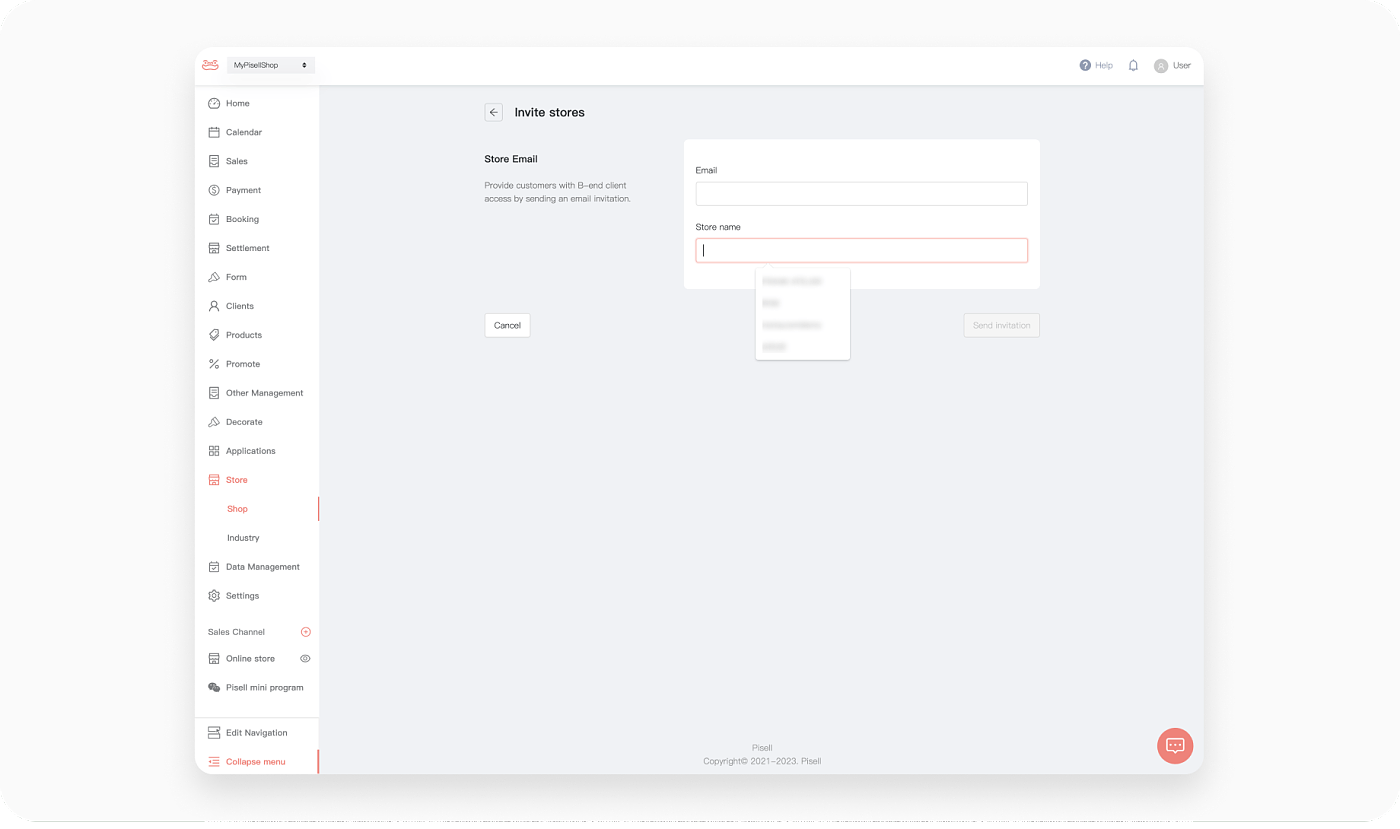Viewport: 1400px width, 829px height.
Task: Click the Collapse menu icon
Action: 214,762
